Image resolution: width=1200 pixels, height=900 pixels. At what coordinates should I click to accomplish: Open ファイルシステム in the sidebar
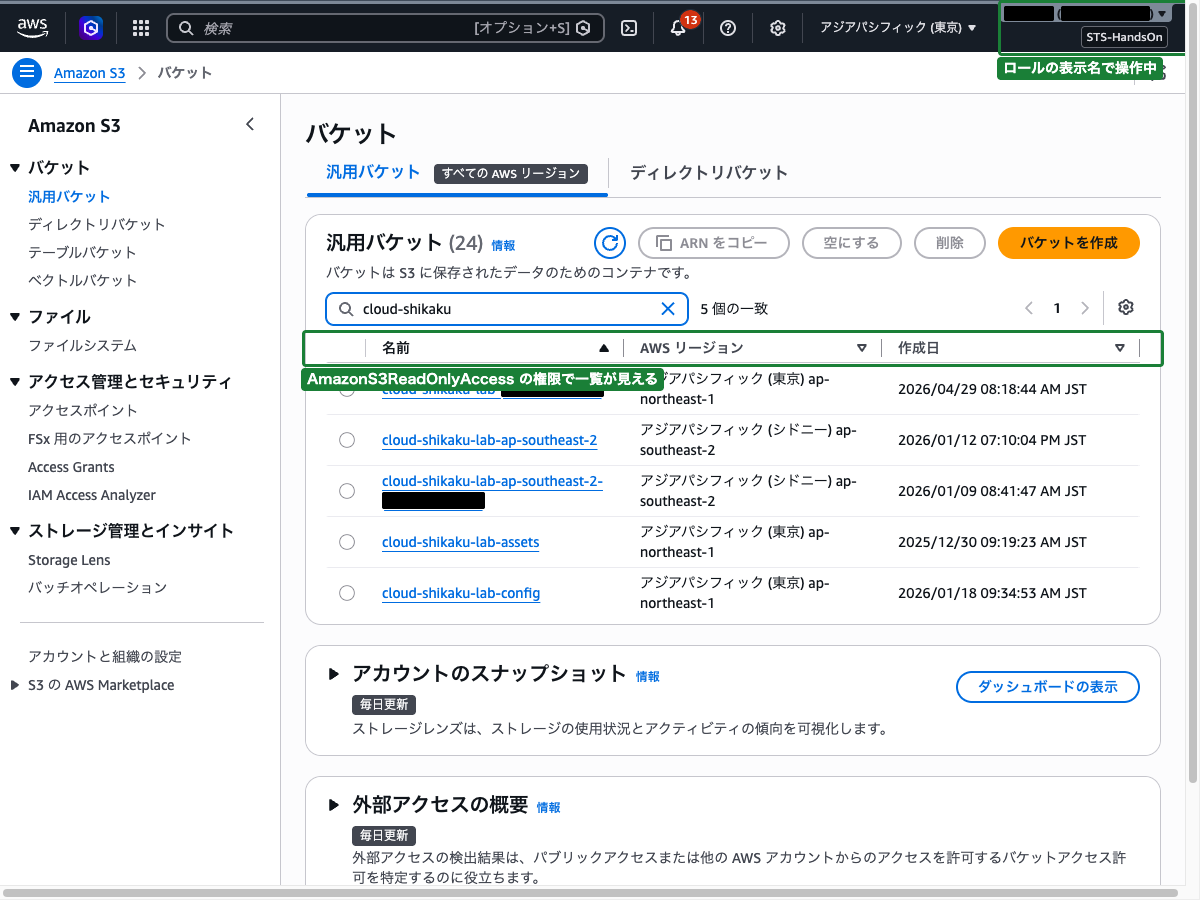[82, 345]
